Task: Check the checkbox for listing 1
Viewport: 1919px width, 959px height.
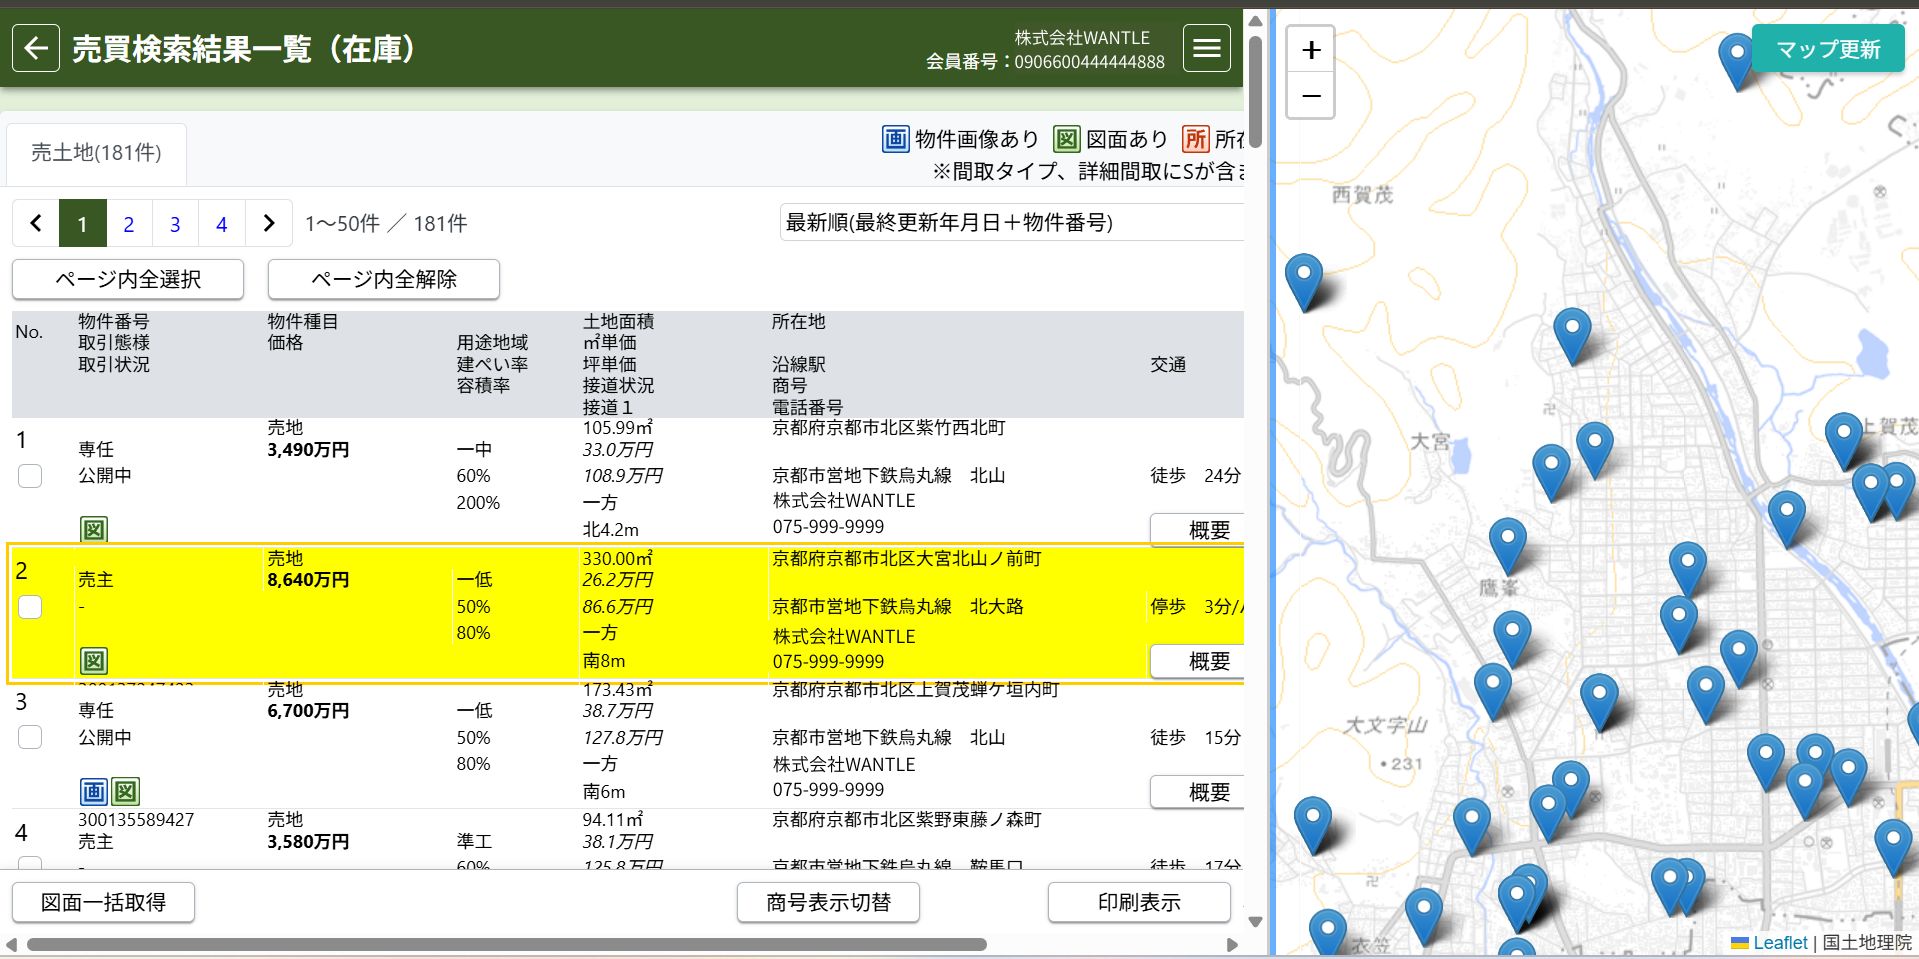Action: tap(29, 476)
